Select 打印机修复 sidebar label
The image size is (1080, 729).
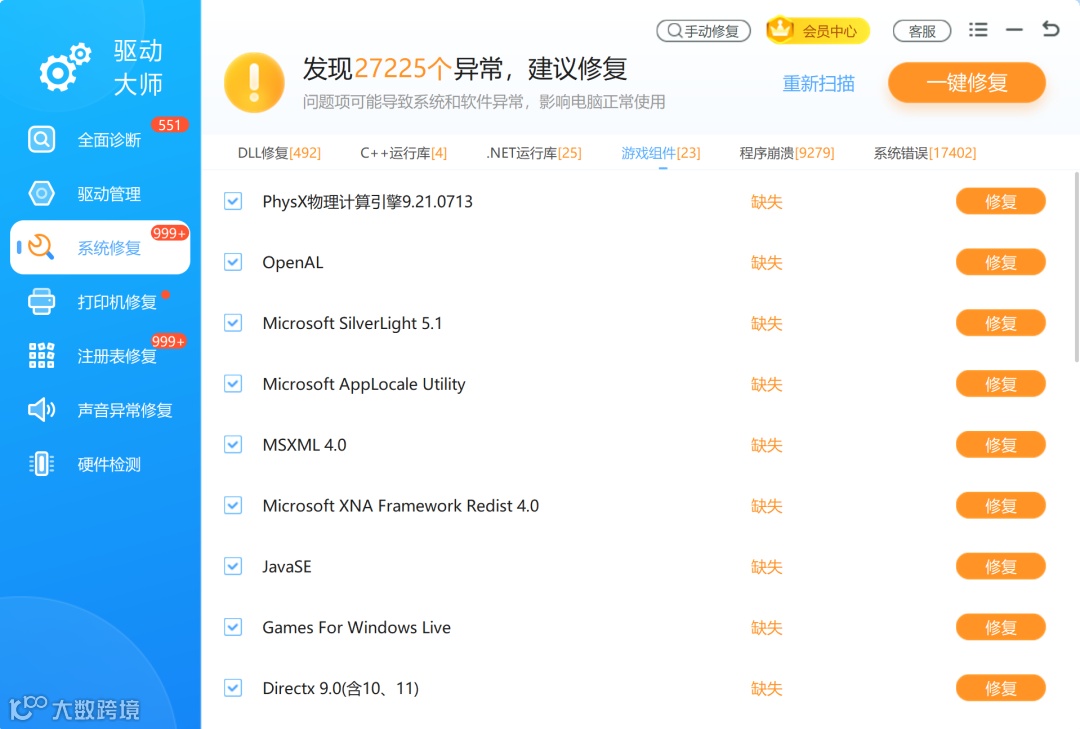click(117, 302)
